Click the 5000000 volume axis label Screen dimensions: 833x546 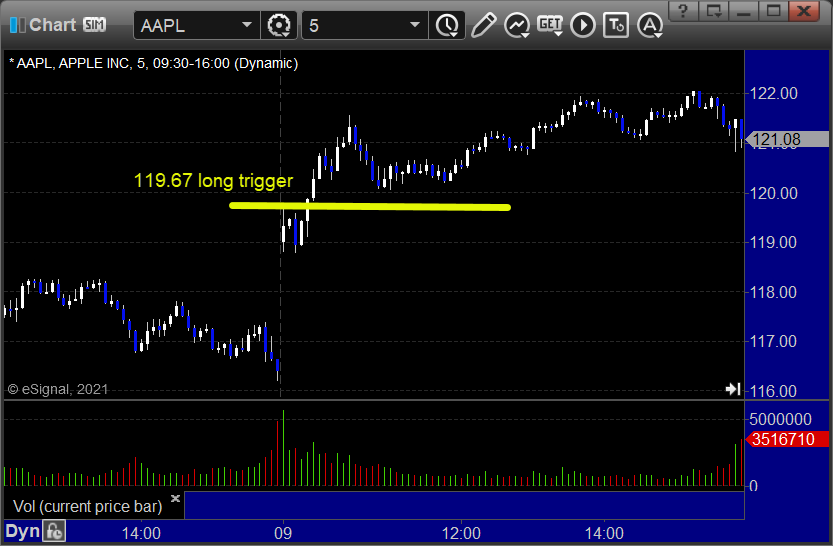[780, 420]
